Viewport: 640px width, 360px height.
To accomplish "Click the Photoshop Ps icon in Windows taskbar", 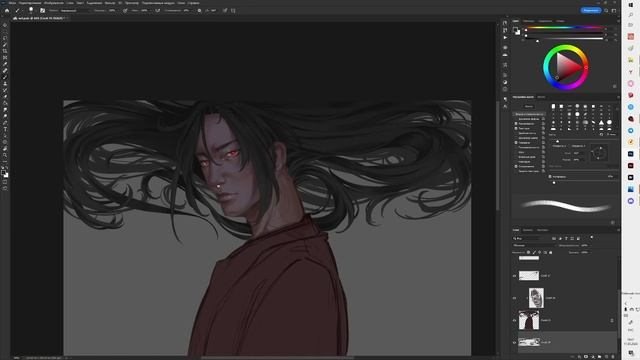I will [x=631, y=154].
